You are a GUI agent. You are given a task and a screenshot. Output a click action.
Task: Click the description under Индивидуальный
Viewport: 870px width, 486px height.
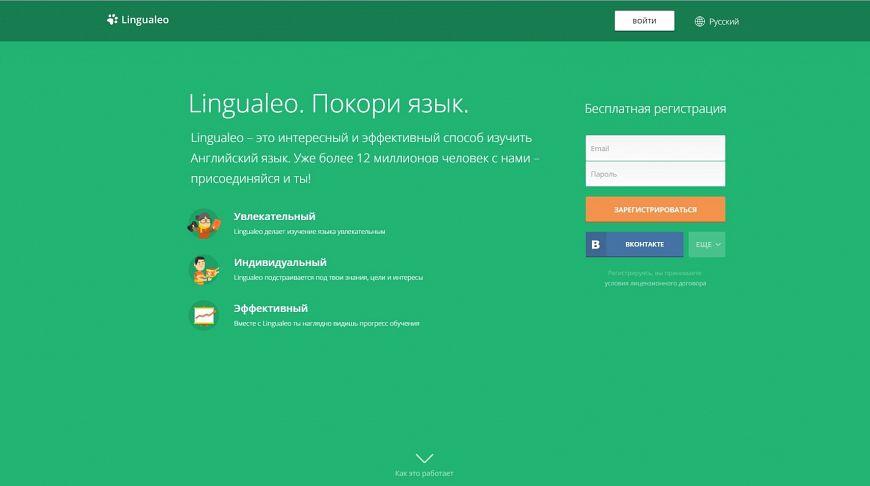(328, 277)
